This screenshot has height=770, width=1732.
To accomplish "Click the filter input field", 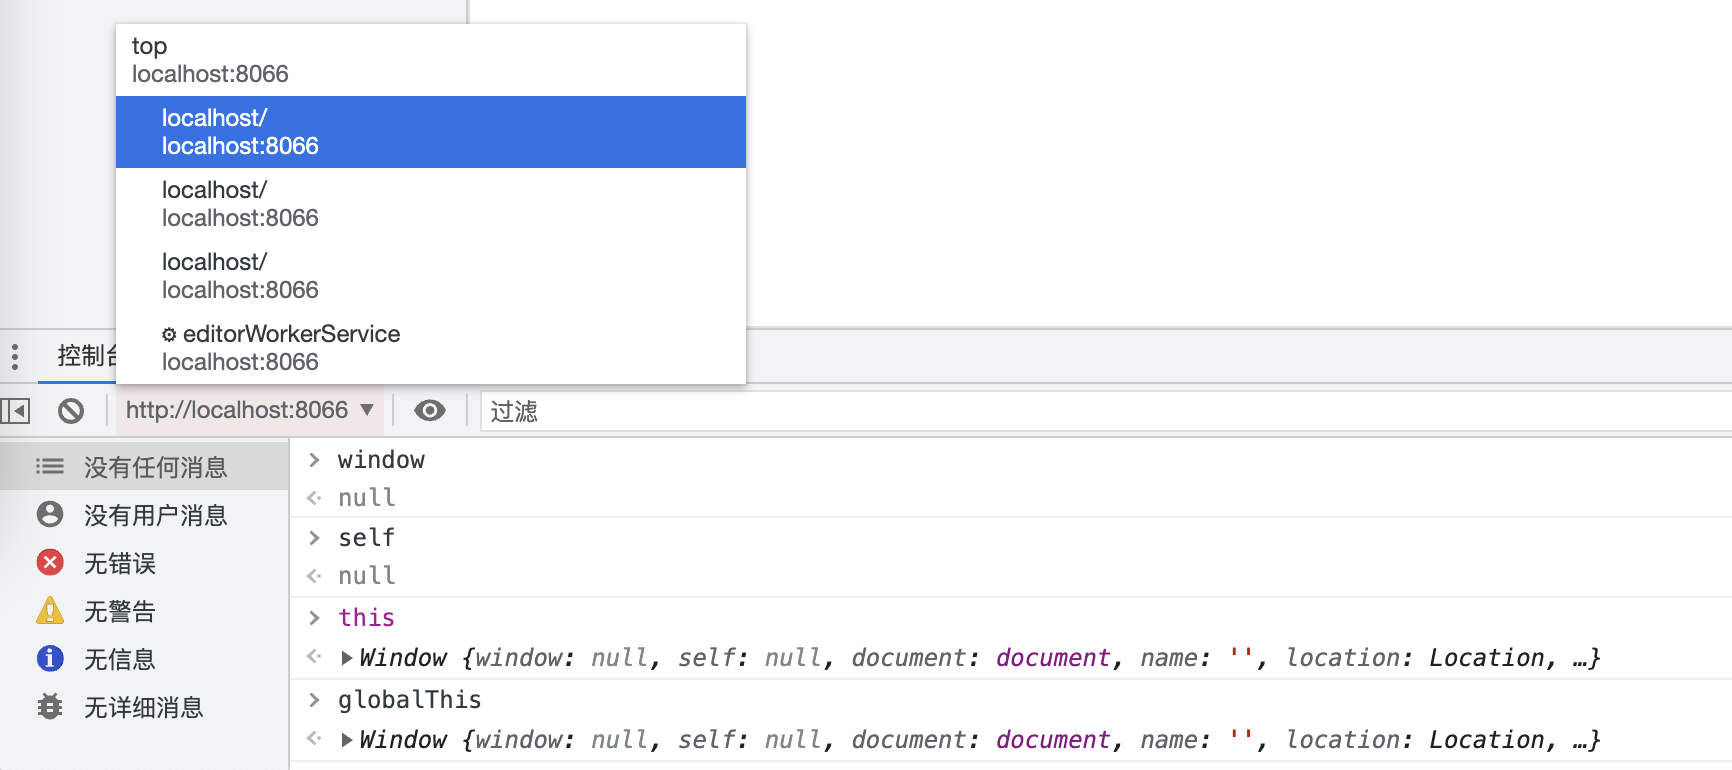I will pos(1100,411).
